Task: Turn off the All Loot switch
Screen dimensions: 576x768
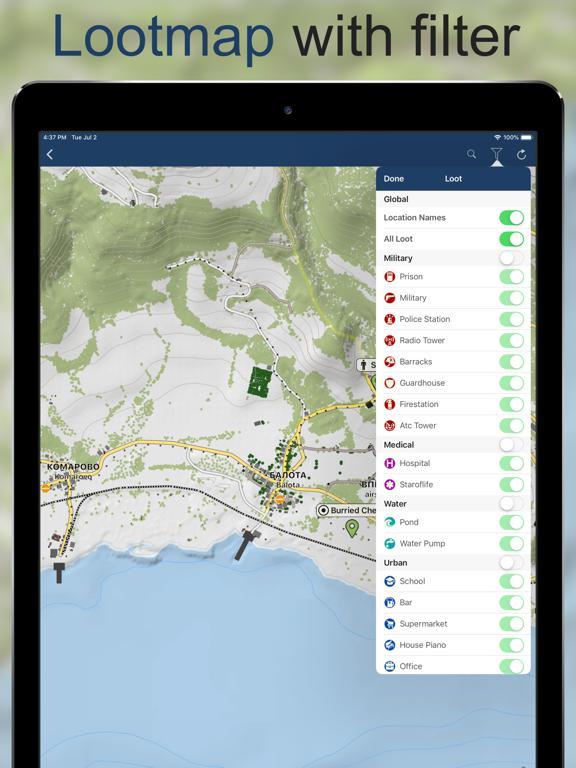Action: pos(511,239)
